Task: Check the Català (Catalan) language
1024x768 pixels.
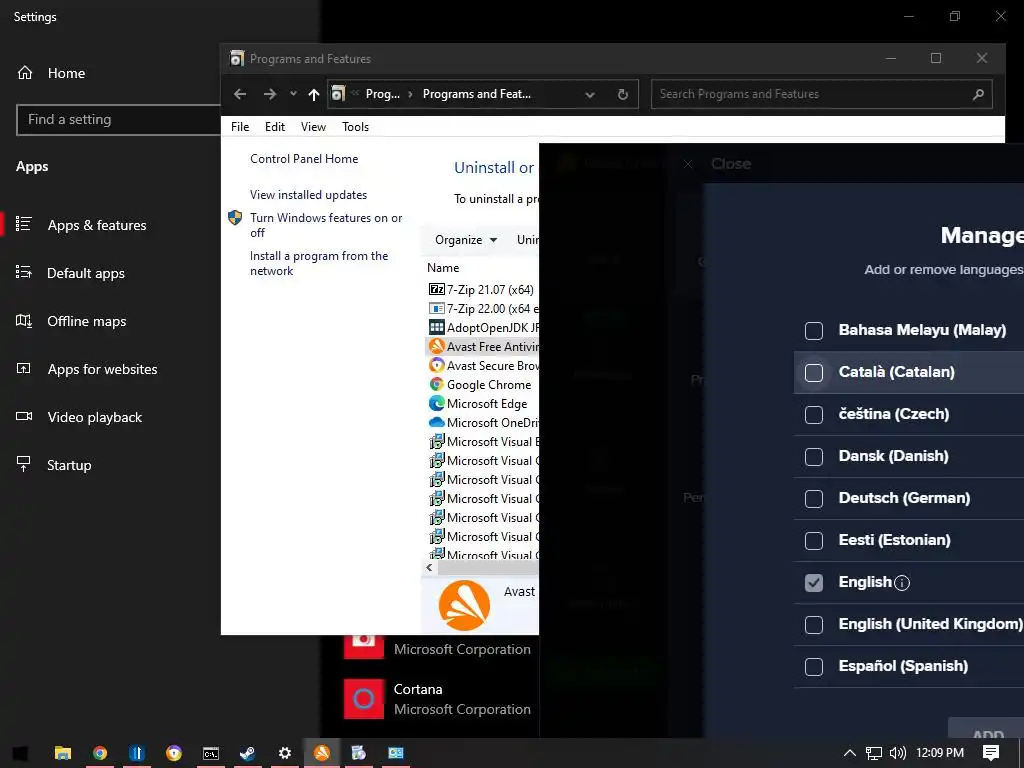Action: point(814,372)
